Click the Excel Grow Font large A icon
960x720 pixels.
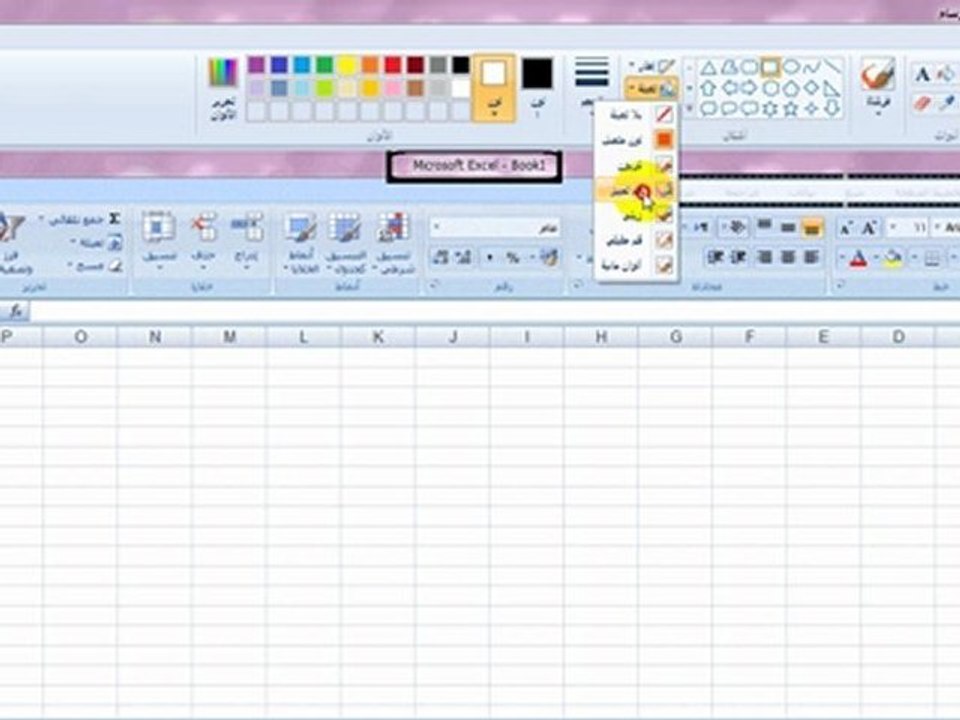click(869, 228)
